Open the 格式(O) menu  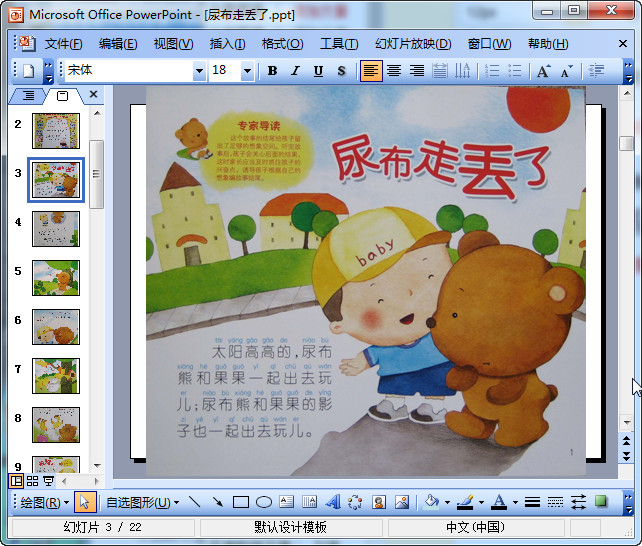point(283,44)
